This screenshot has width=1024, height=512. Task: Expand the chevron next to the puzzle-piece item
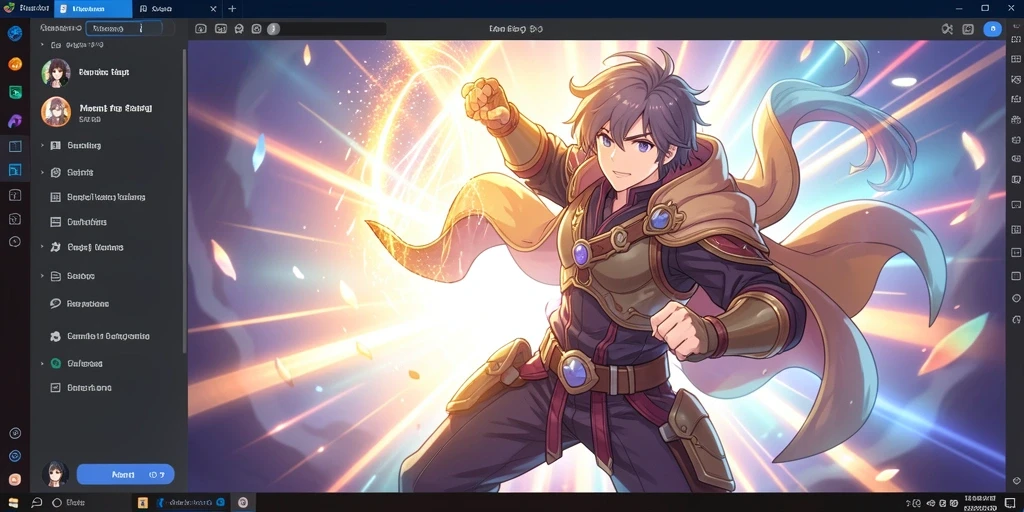tap(42, 247)
